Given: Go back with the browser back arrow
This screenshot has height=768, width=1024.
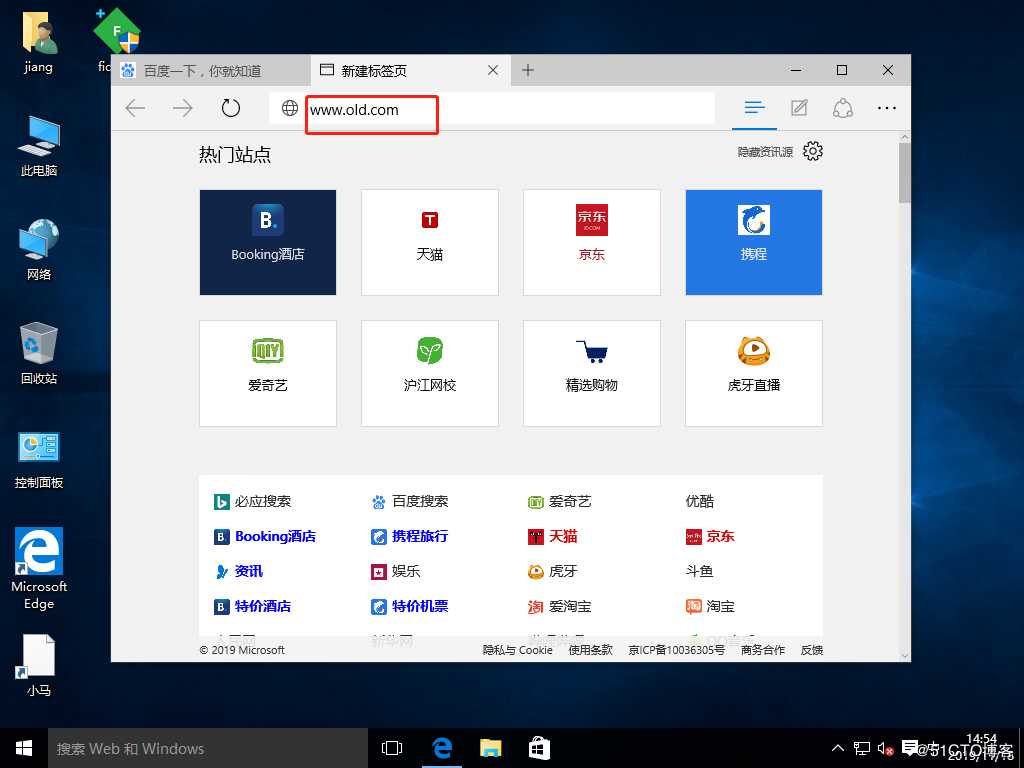Looking at the screenshot, I should (135, 108).
